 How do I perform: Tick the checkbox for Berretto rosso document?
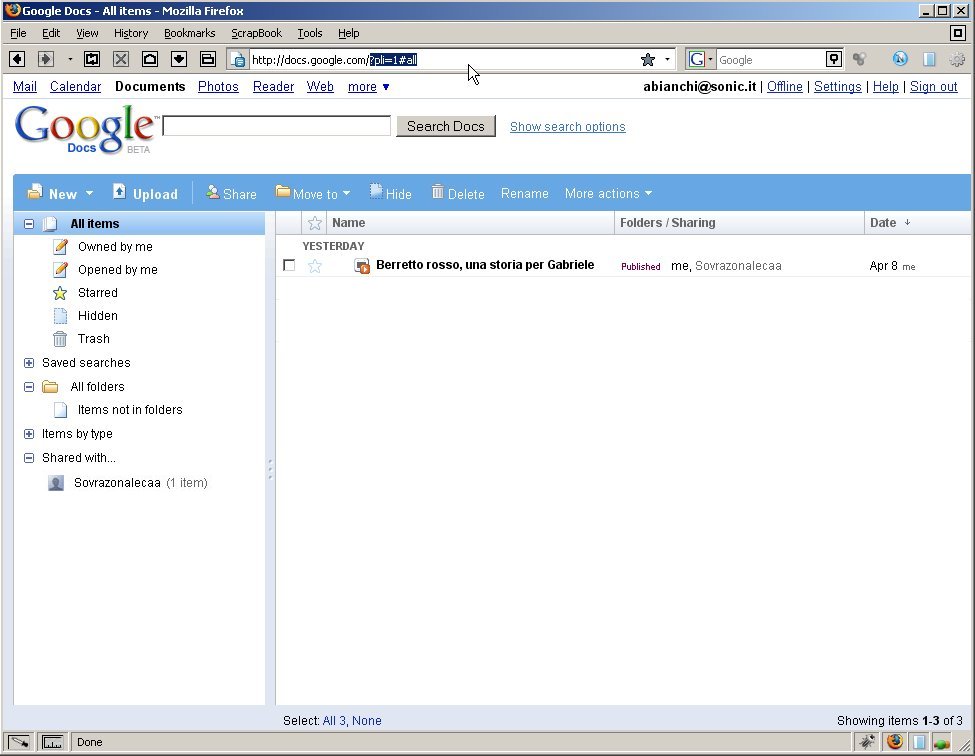[289, 266]
